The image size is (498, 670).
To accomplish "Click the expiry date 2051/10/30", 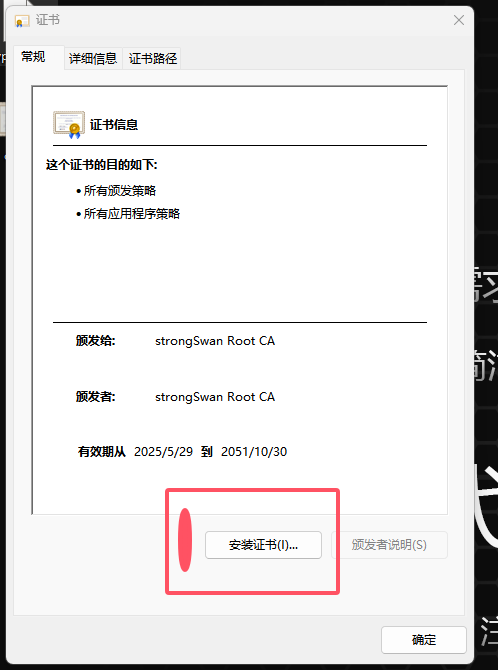I will point(254,452).
